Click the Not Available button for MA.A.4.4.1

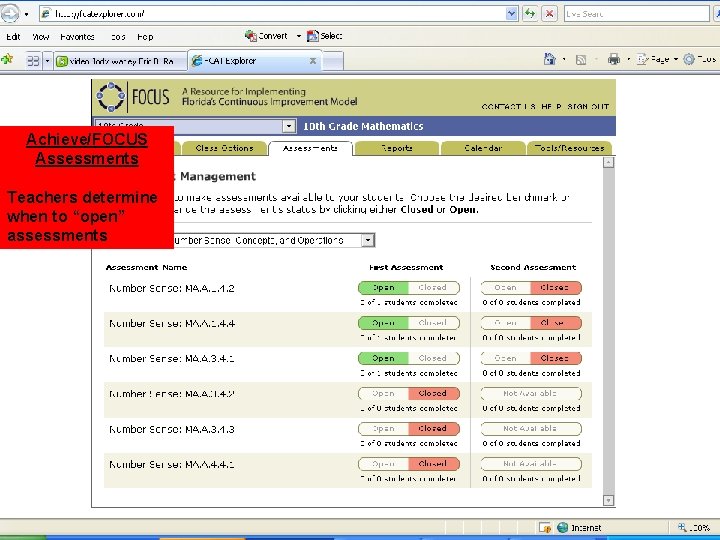tap(531, 464)
